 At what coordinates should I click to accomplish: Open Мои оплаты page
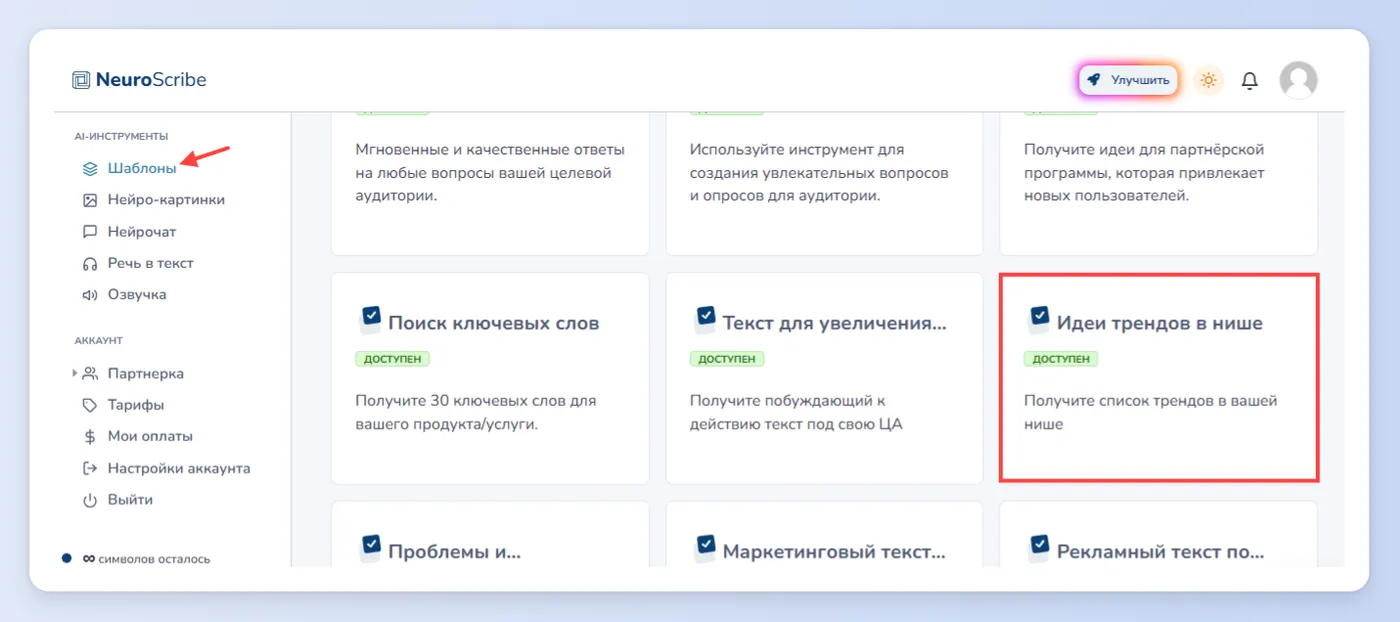(150, 437)
